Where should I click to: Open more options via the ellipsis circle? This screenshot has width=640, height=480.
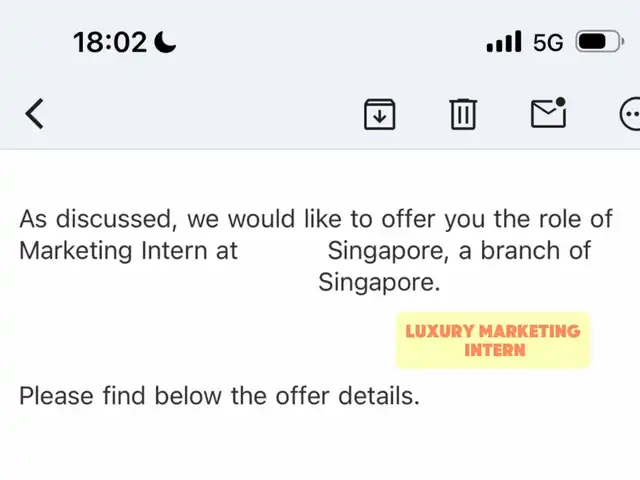tap(631, 114)
